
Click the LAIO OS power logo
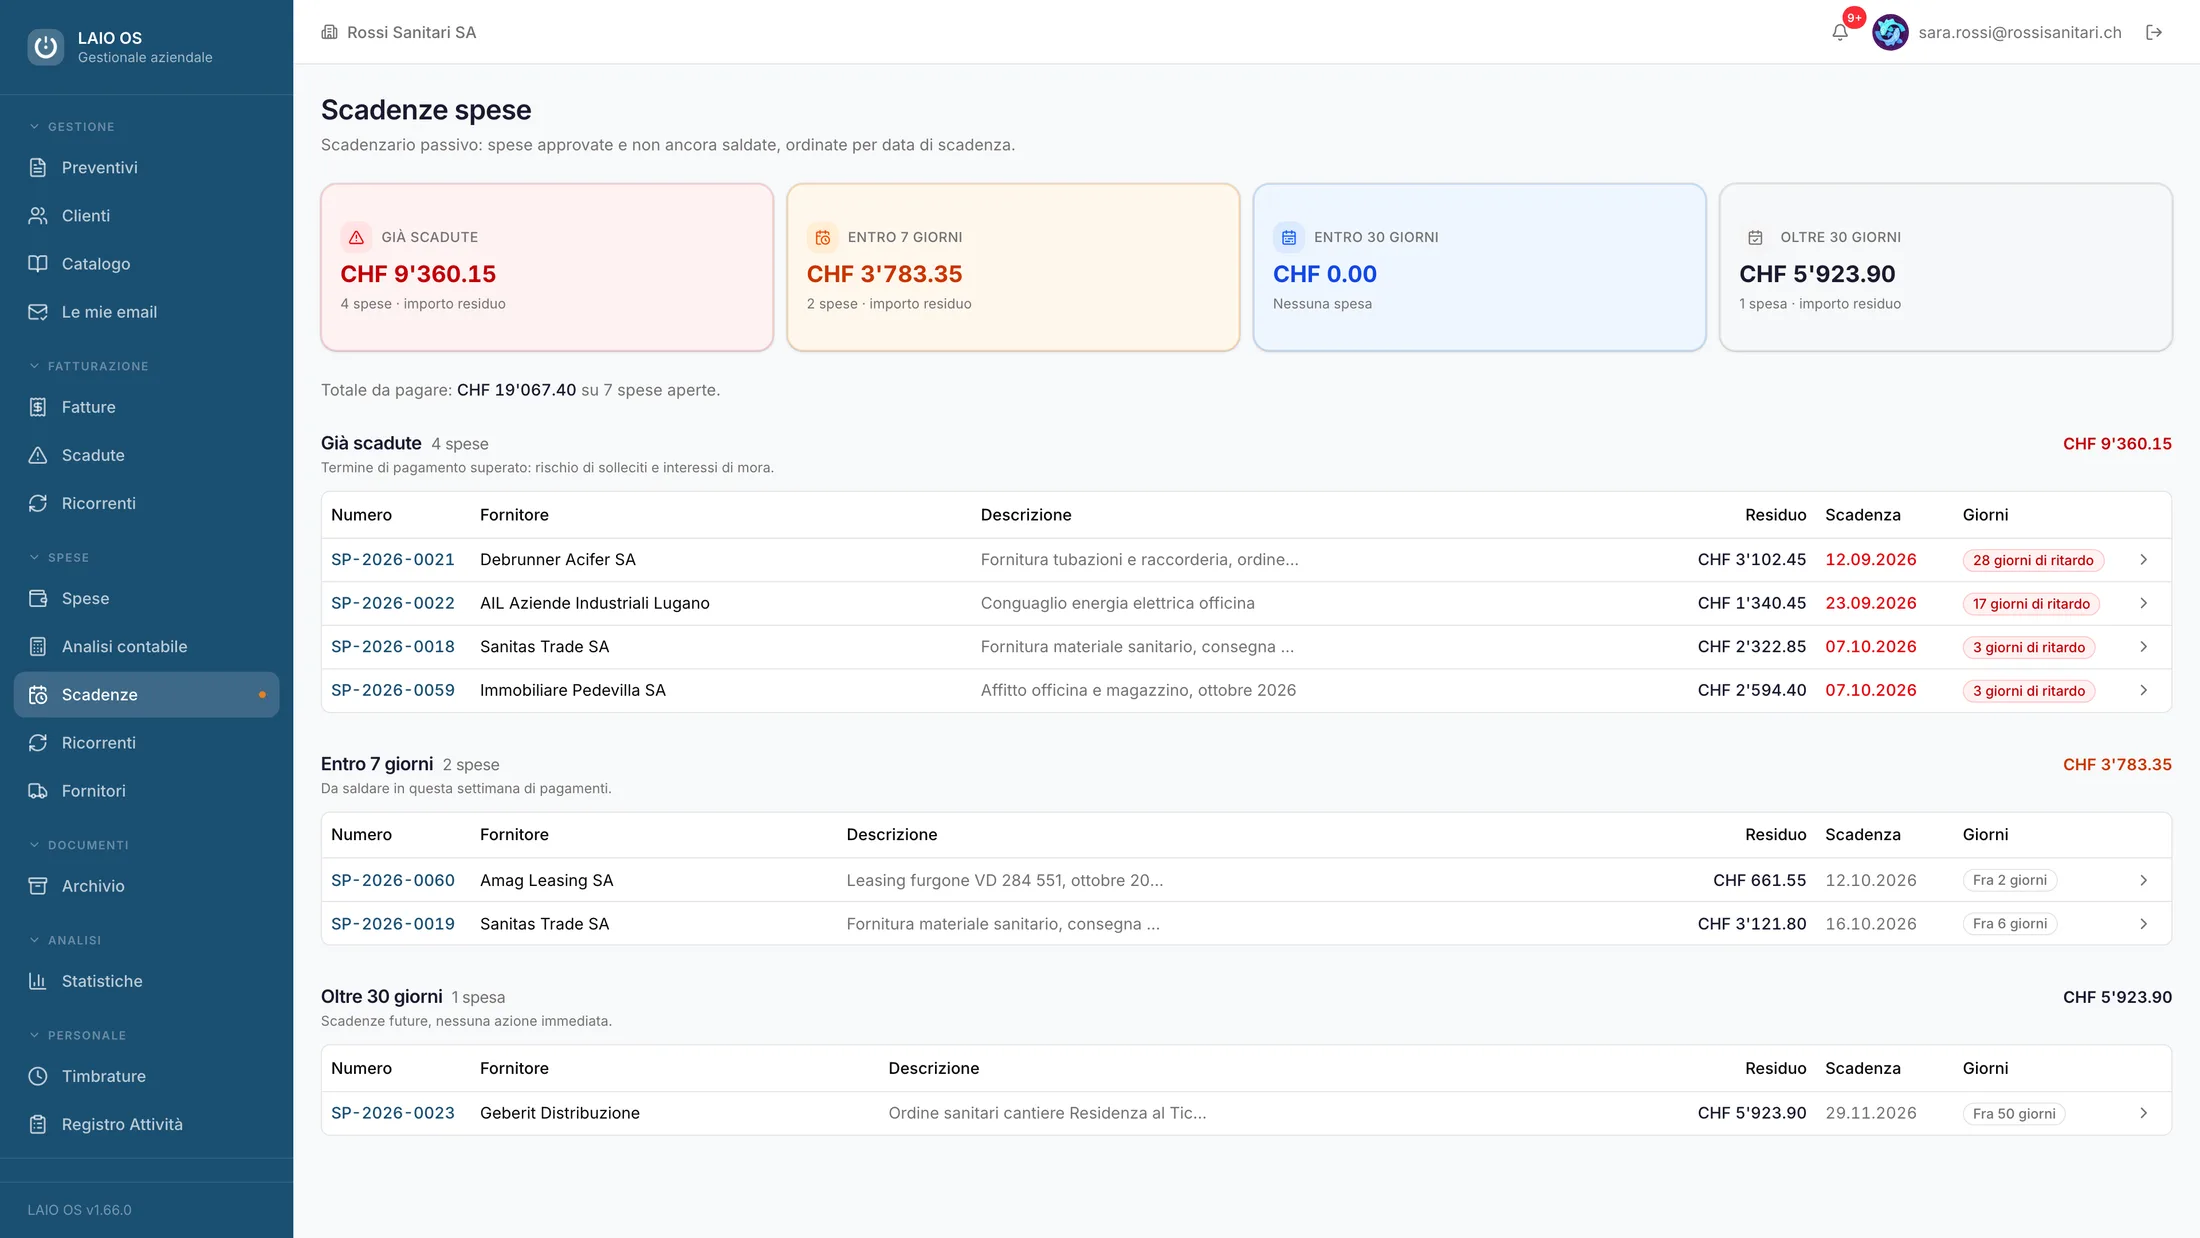pyautogui.click(x=45, y=46)
